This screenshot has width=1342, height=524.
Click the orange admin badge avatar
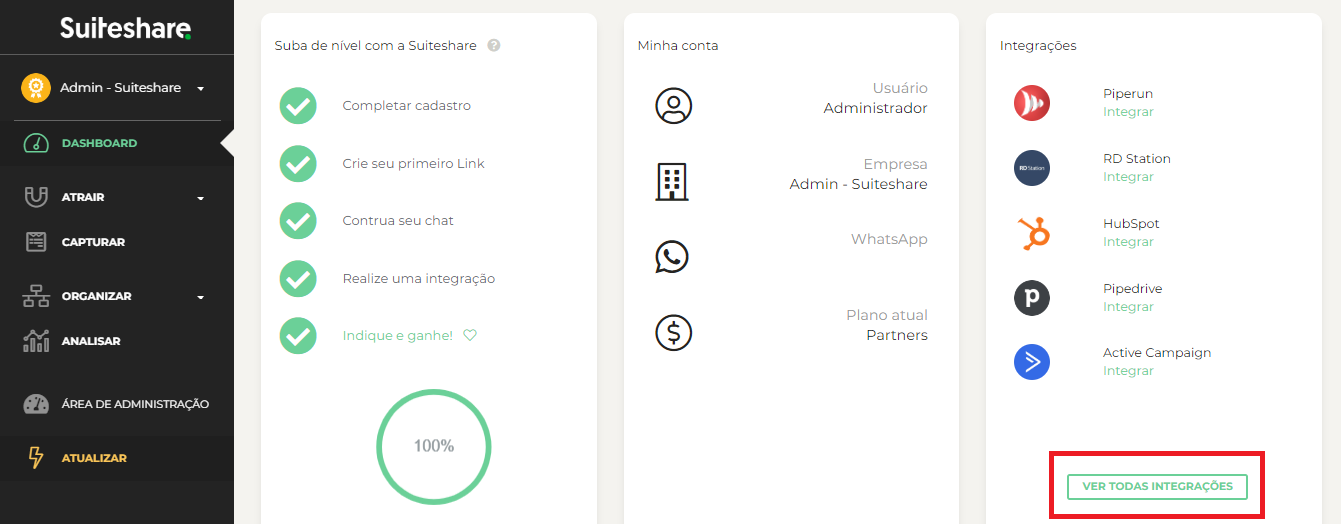[x=36, y=88]
